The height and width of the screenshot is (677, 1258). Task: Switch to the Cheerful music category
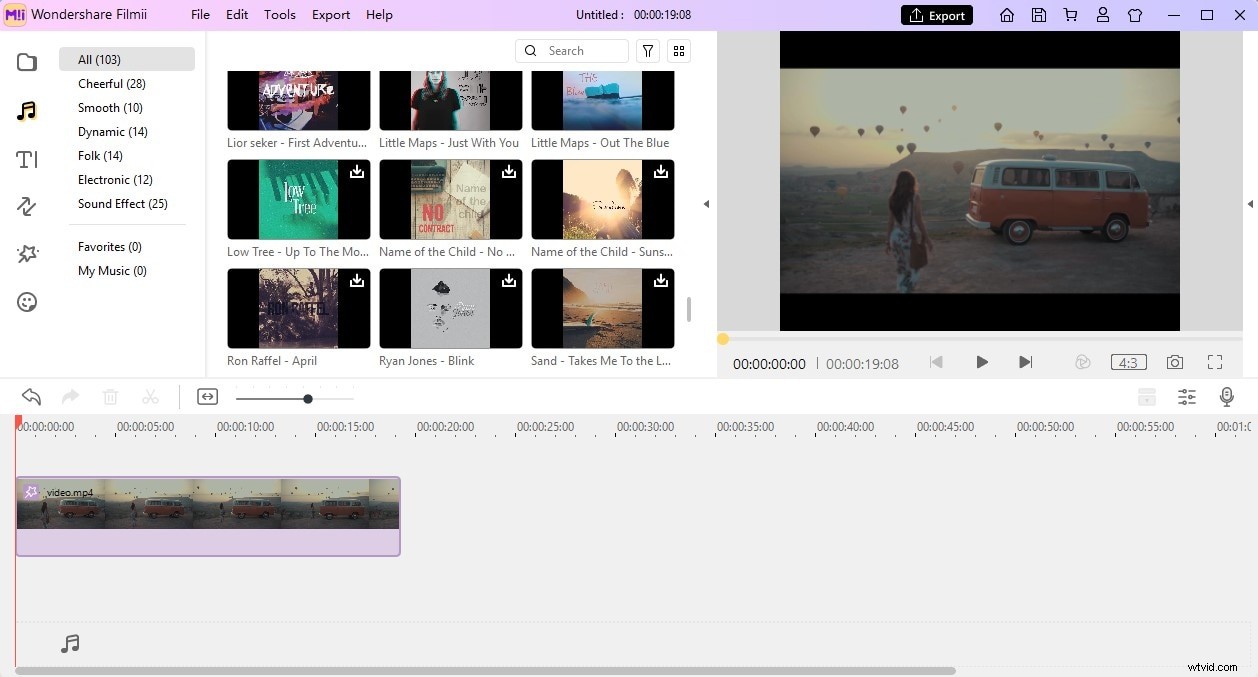(111, 83)
